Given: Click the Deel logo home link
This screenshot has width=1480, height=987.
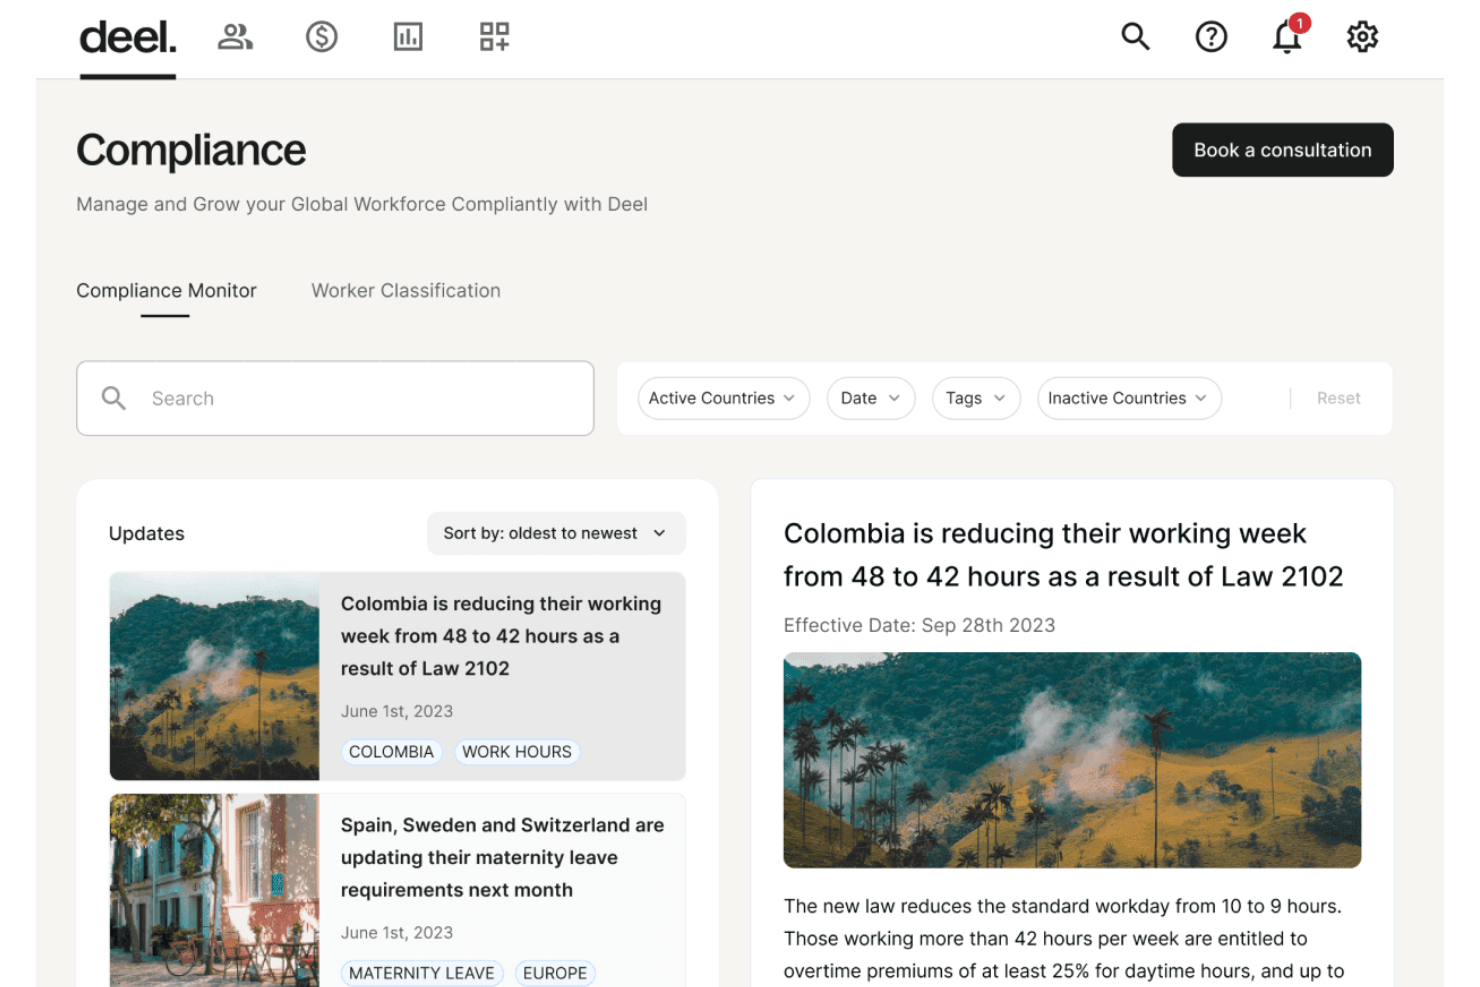Looking at the screenshot, I should [x=128, y=38].
